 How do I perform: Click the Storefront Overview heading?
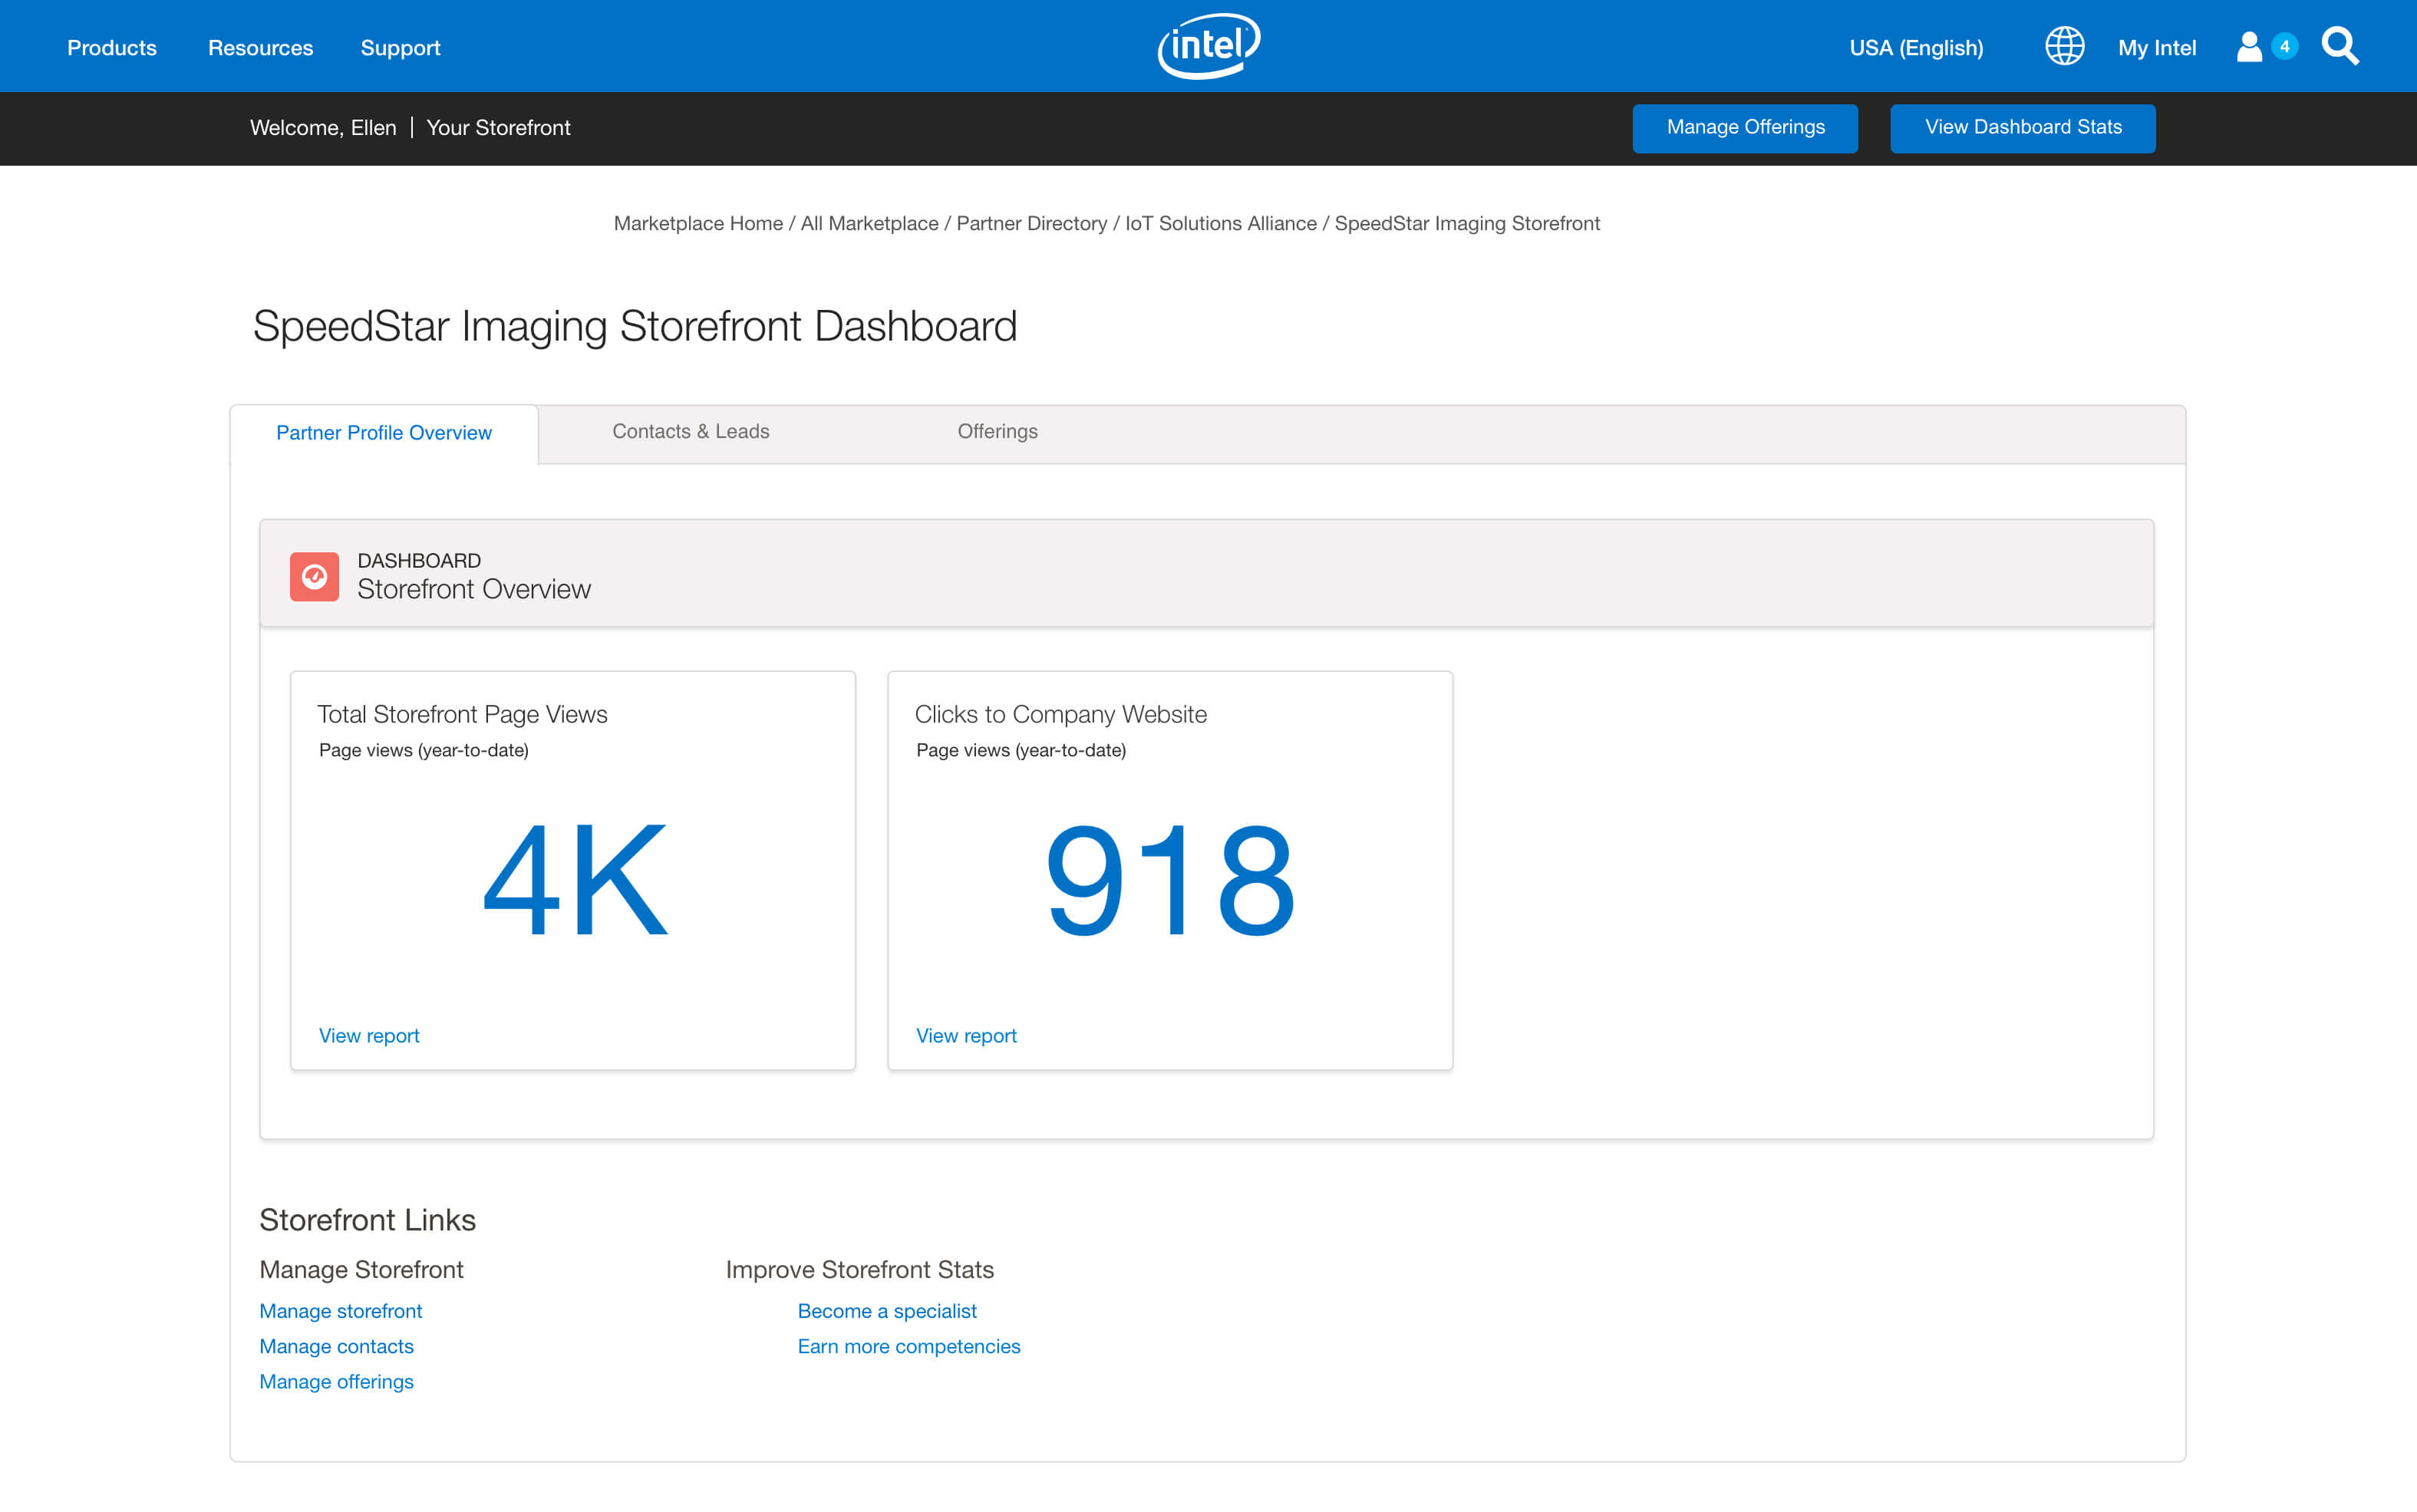tap(474, 589)
